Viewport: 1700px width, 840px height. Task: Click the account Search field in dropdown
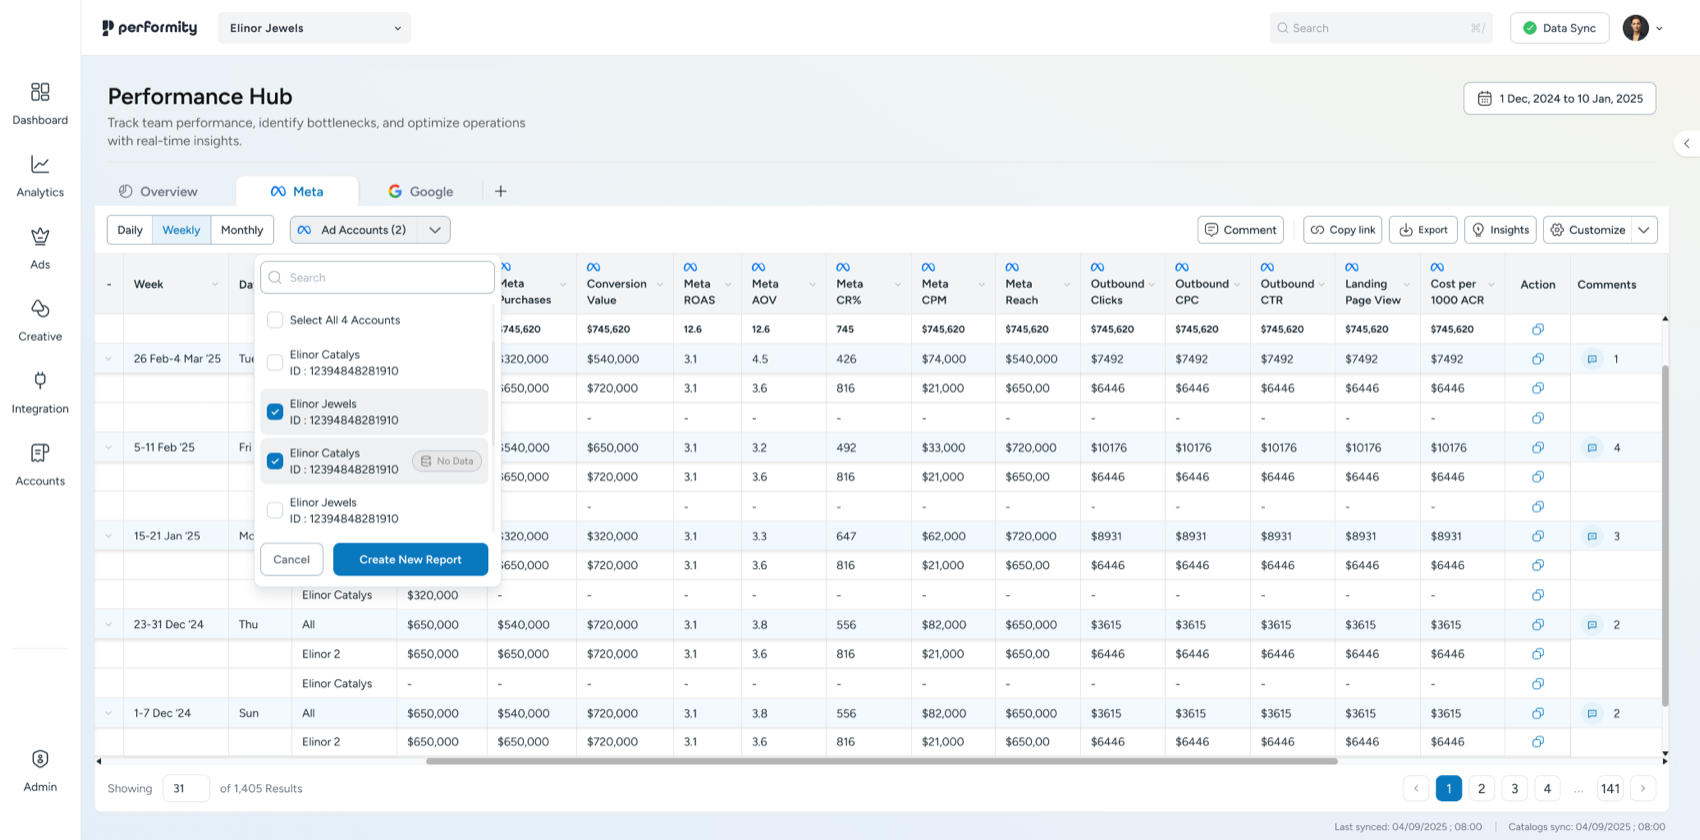[377, 278]
